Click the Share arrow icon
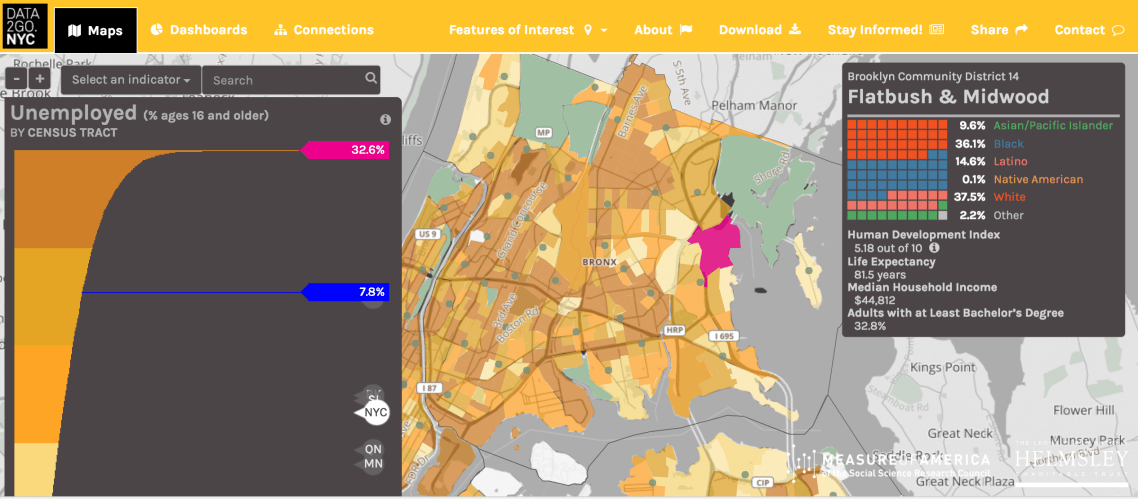This screenshot has width=1138, height=499. 1021,30
